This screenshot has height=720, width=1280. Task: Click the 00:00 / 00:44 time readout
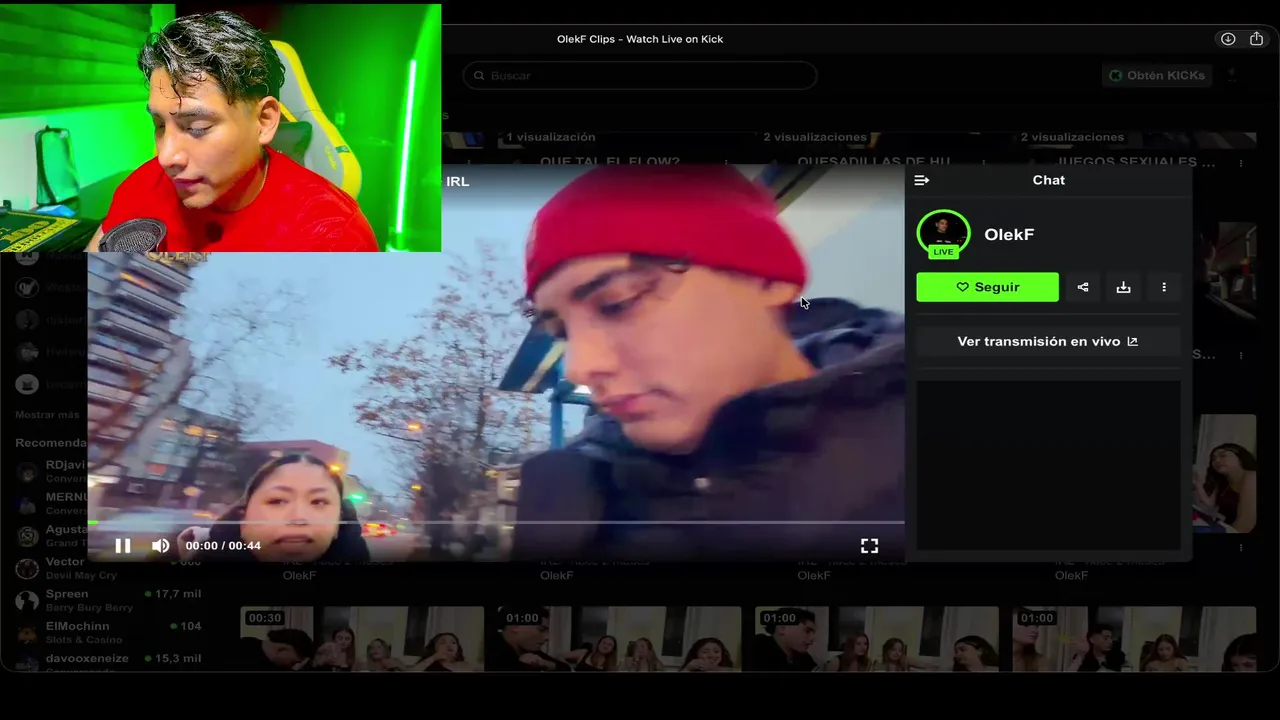click(223, 545)
